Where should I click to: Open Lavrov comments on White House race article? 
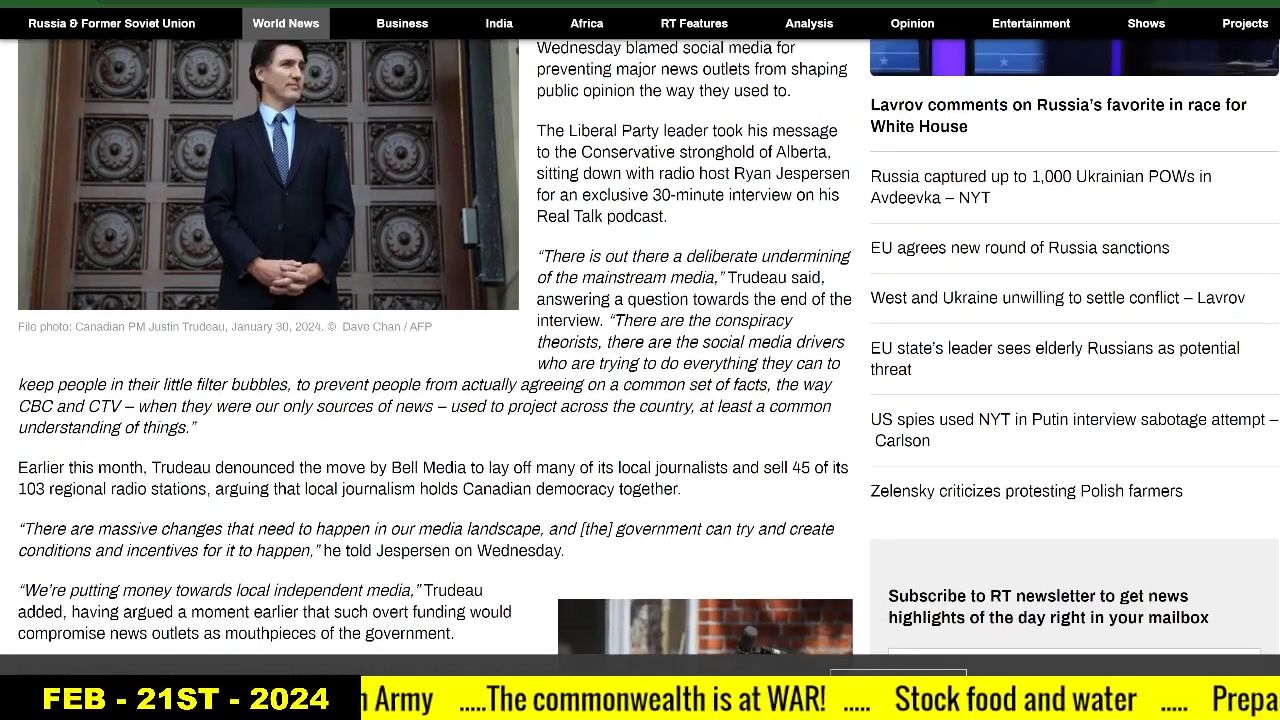coord(1058,115)
